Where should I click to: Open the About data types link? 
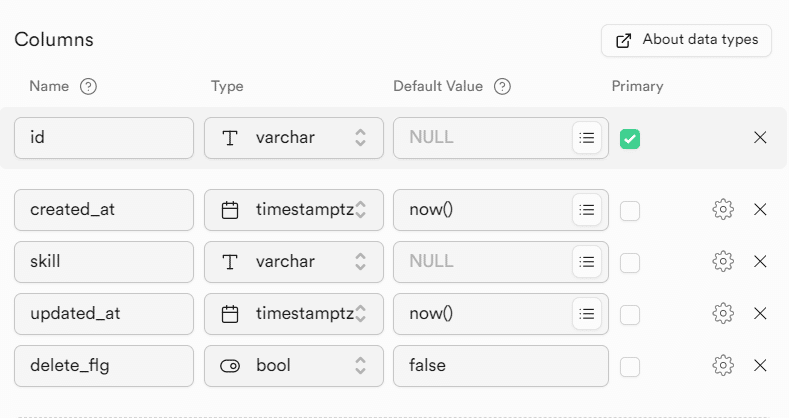point(686,40)
